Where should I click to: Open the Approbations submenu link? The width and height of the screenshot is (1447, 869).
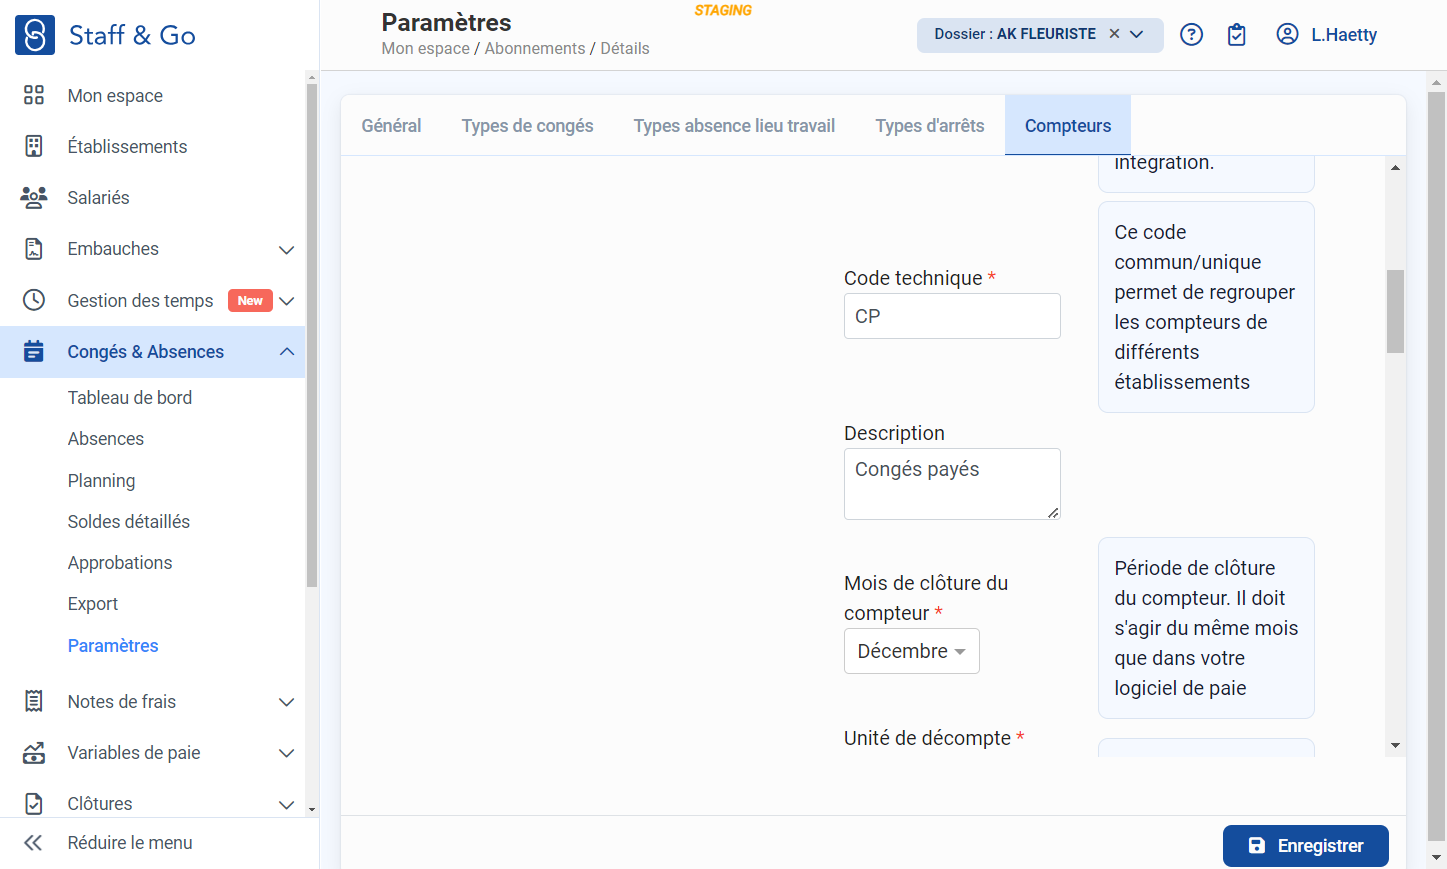tap(120, 563)
